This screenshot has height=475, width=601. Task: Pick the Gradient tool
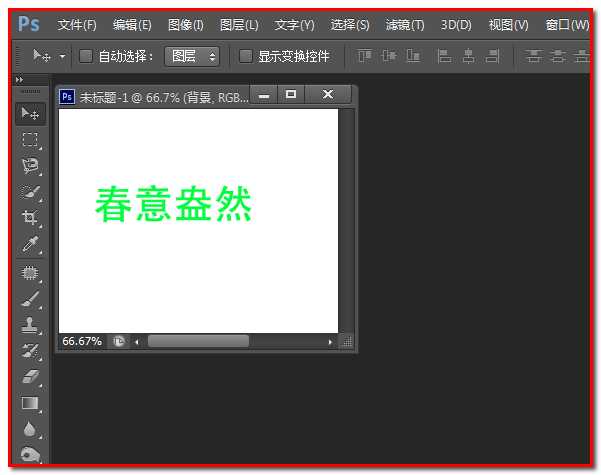point(30,403)
